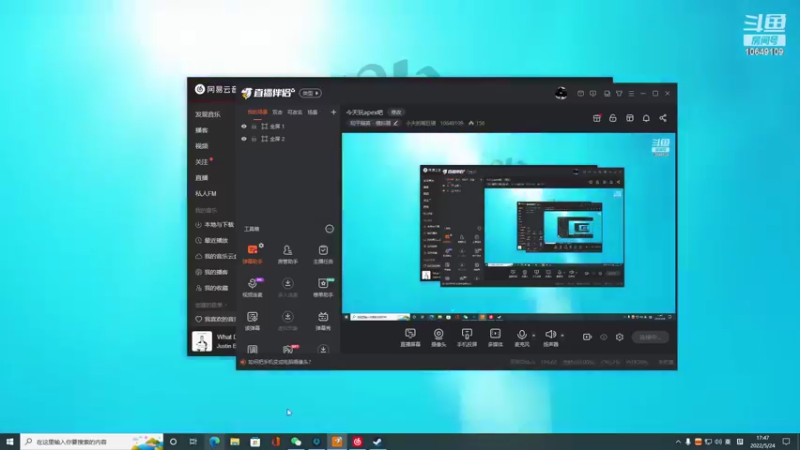800x450 pixels.
Task: Toggle the lock on 全屏 2 source
Action: click(254, 139)
